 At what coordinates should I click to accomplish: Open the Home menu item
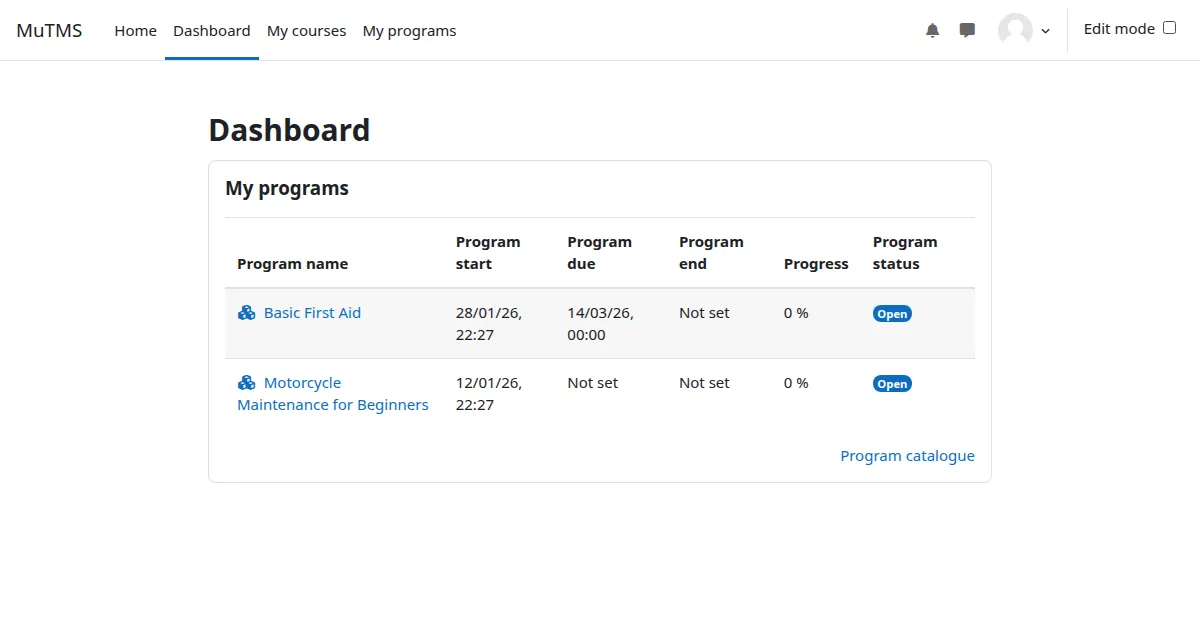coord(135,30)
